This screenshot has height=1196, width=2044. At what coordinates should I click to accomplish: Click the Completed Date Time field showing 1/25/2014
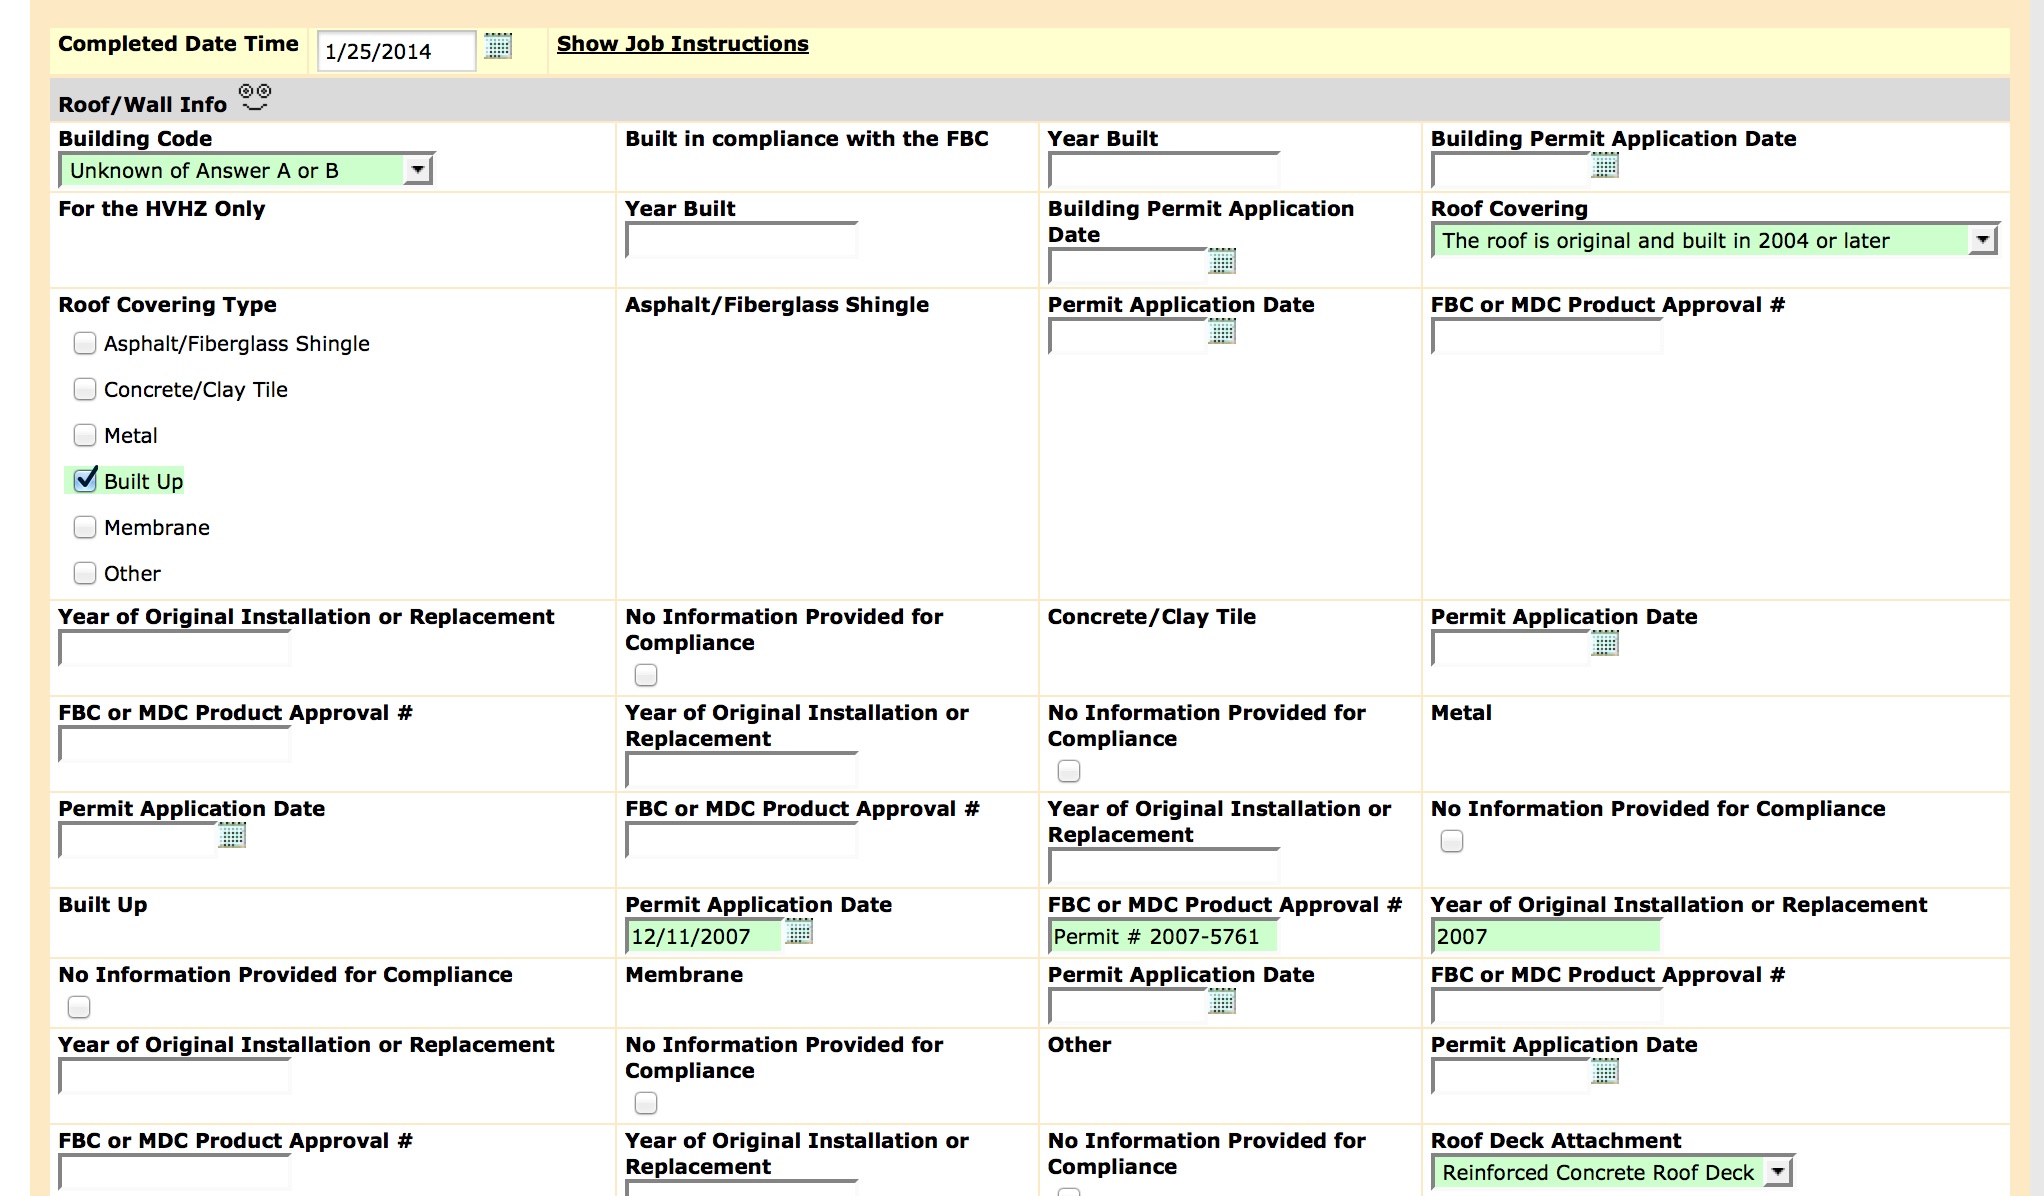[x=396, y=51]
